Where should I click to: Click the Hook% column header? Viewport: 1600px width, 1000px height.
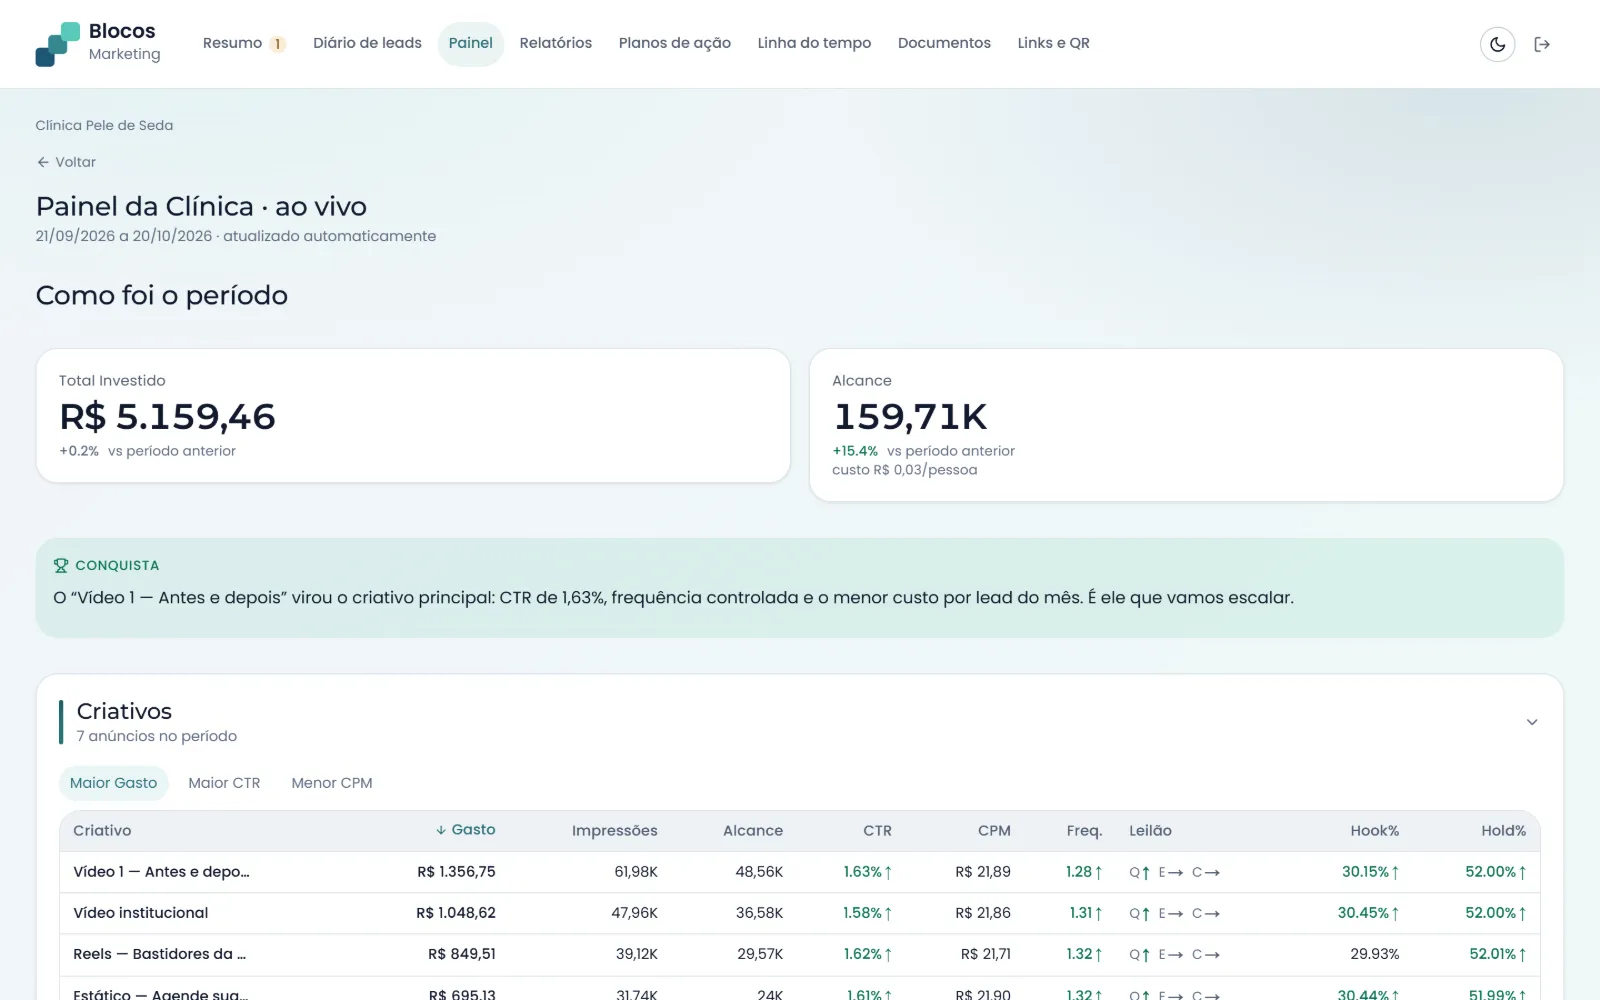1374,831
